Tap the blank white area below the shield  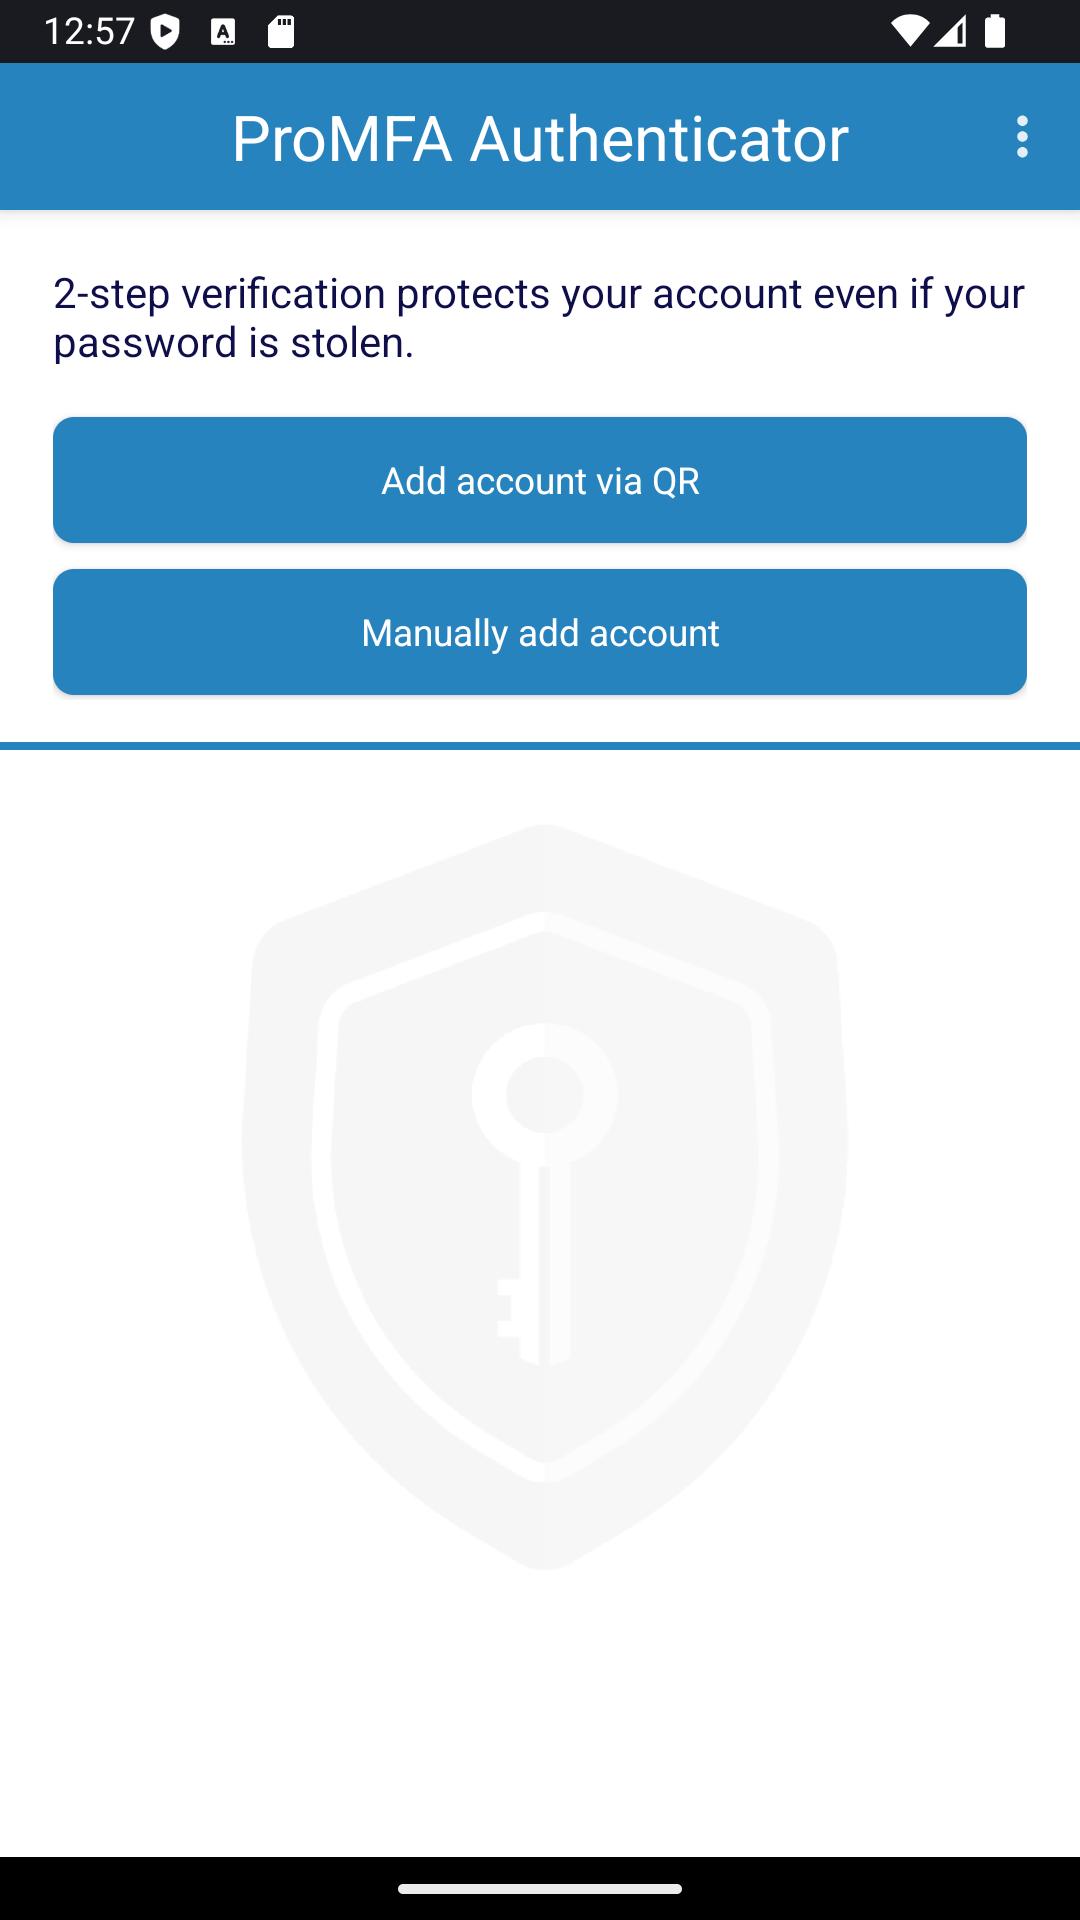tap(540, 1715)
